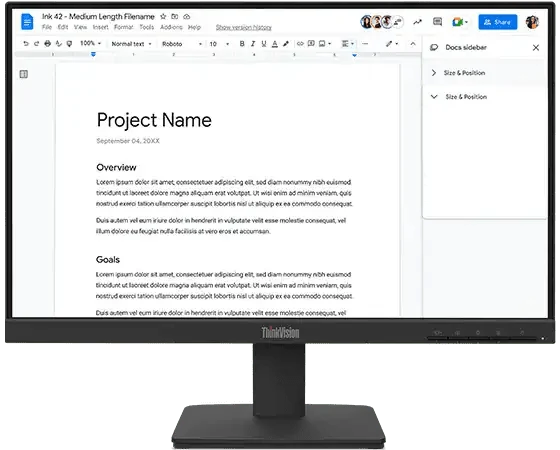Toggle italic formatting

[x=253, y=44]
